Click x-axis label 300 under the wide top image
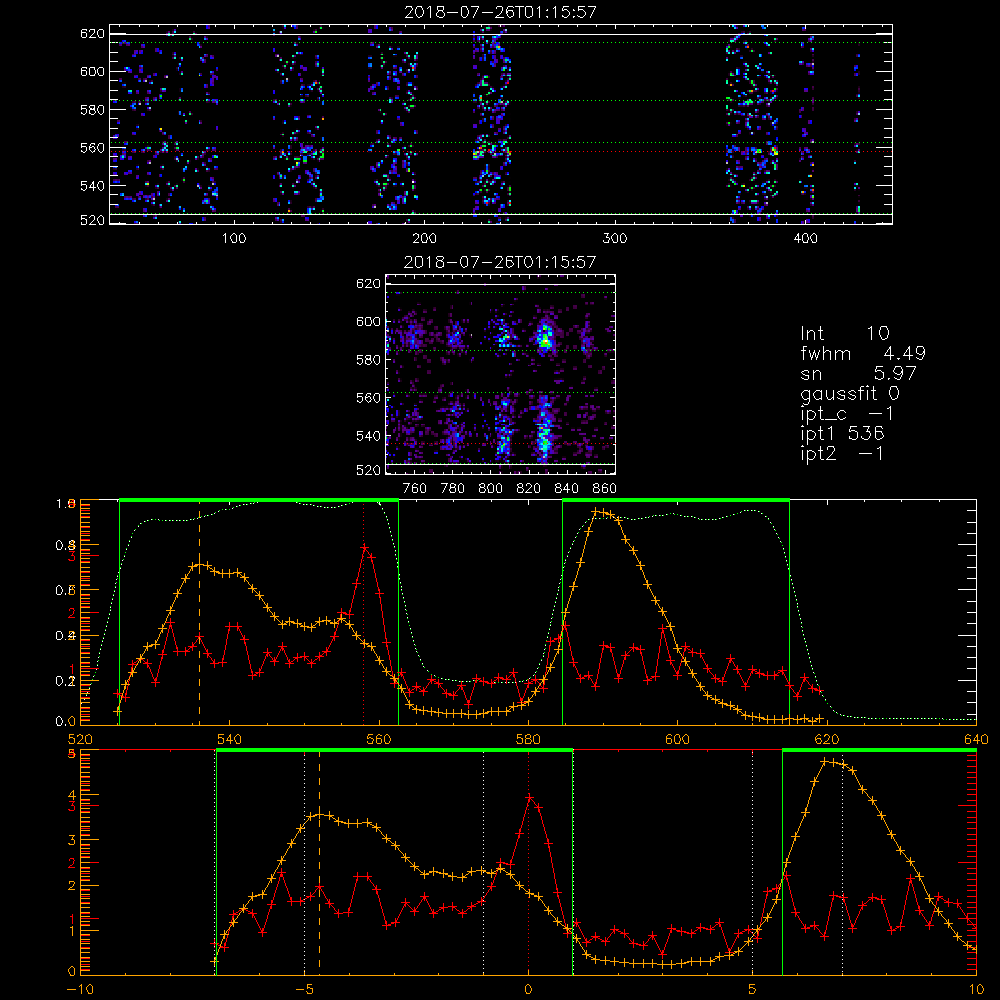Screen dimensions: 1000x1000 [615, 239]
